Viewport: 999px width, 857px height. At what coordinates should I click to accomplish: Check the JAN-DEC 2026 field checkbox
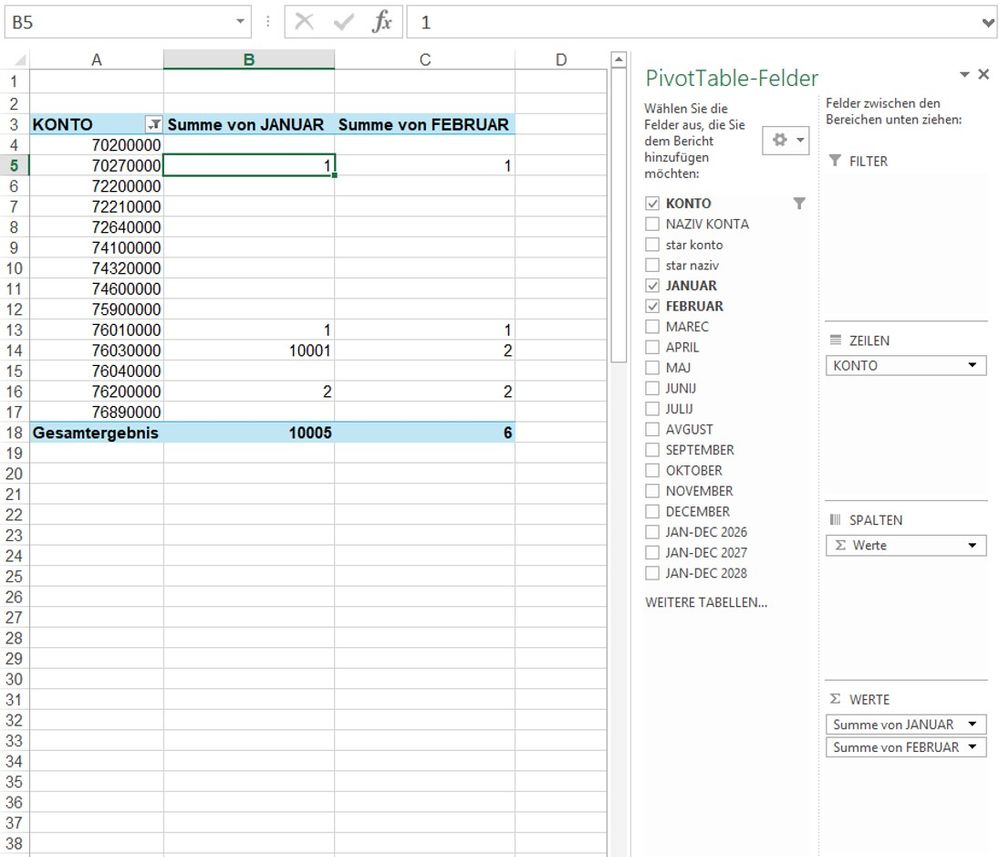(652, 532)
